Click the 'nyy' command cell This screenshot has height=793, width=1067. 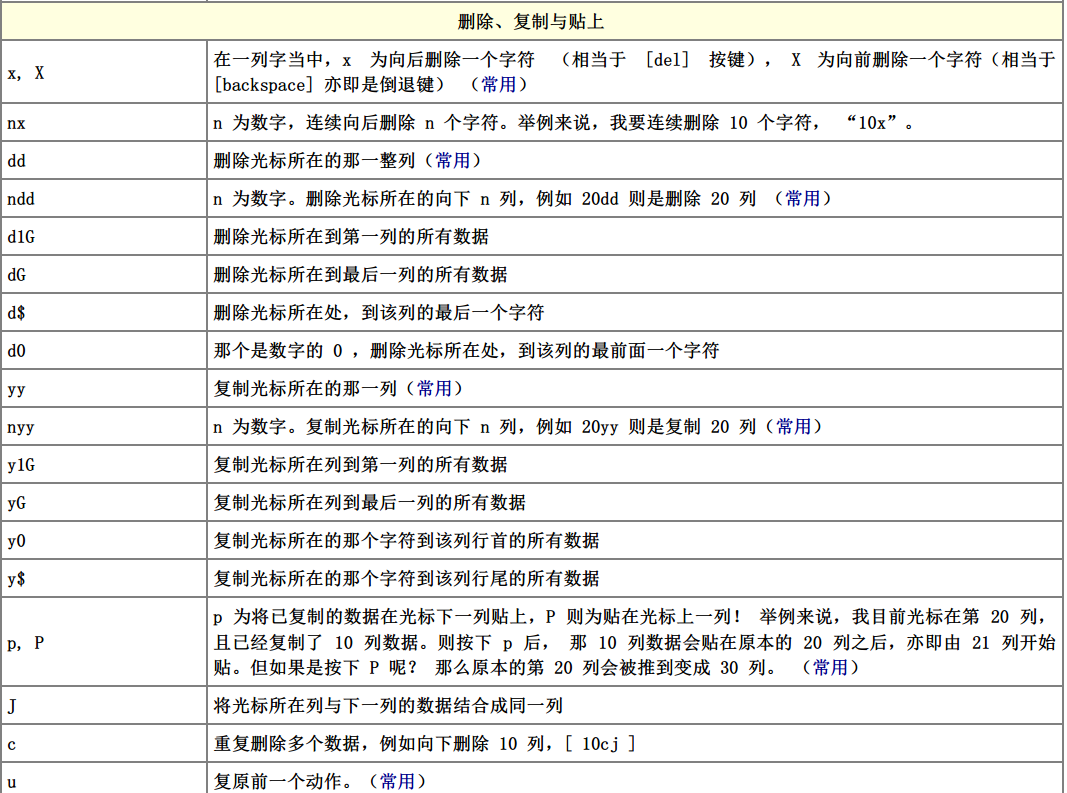104,427
